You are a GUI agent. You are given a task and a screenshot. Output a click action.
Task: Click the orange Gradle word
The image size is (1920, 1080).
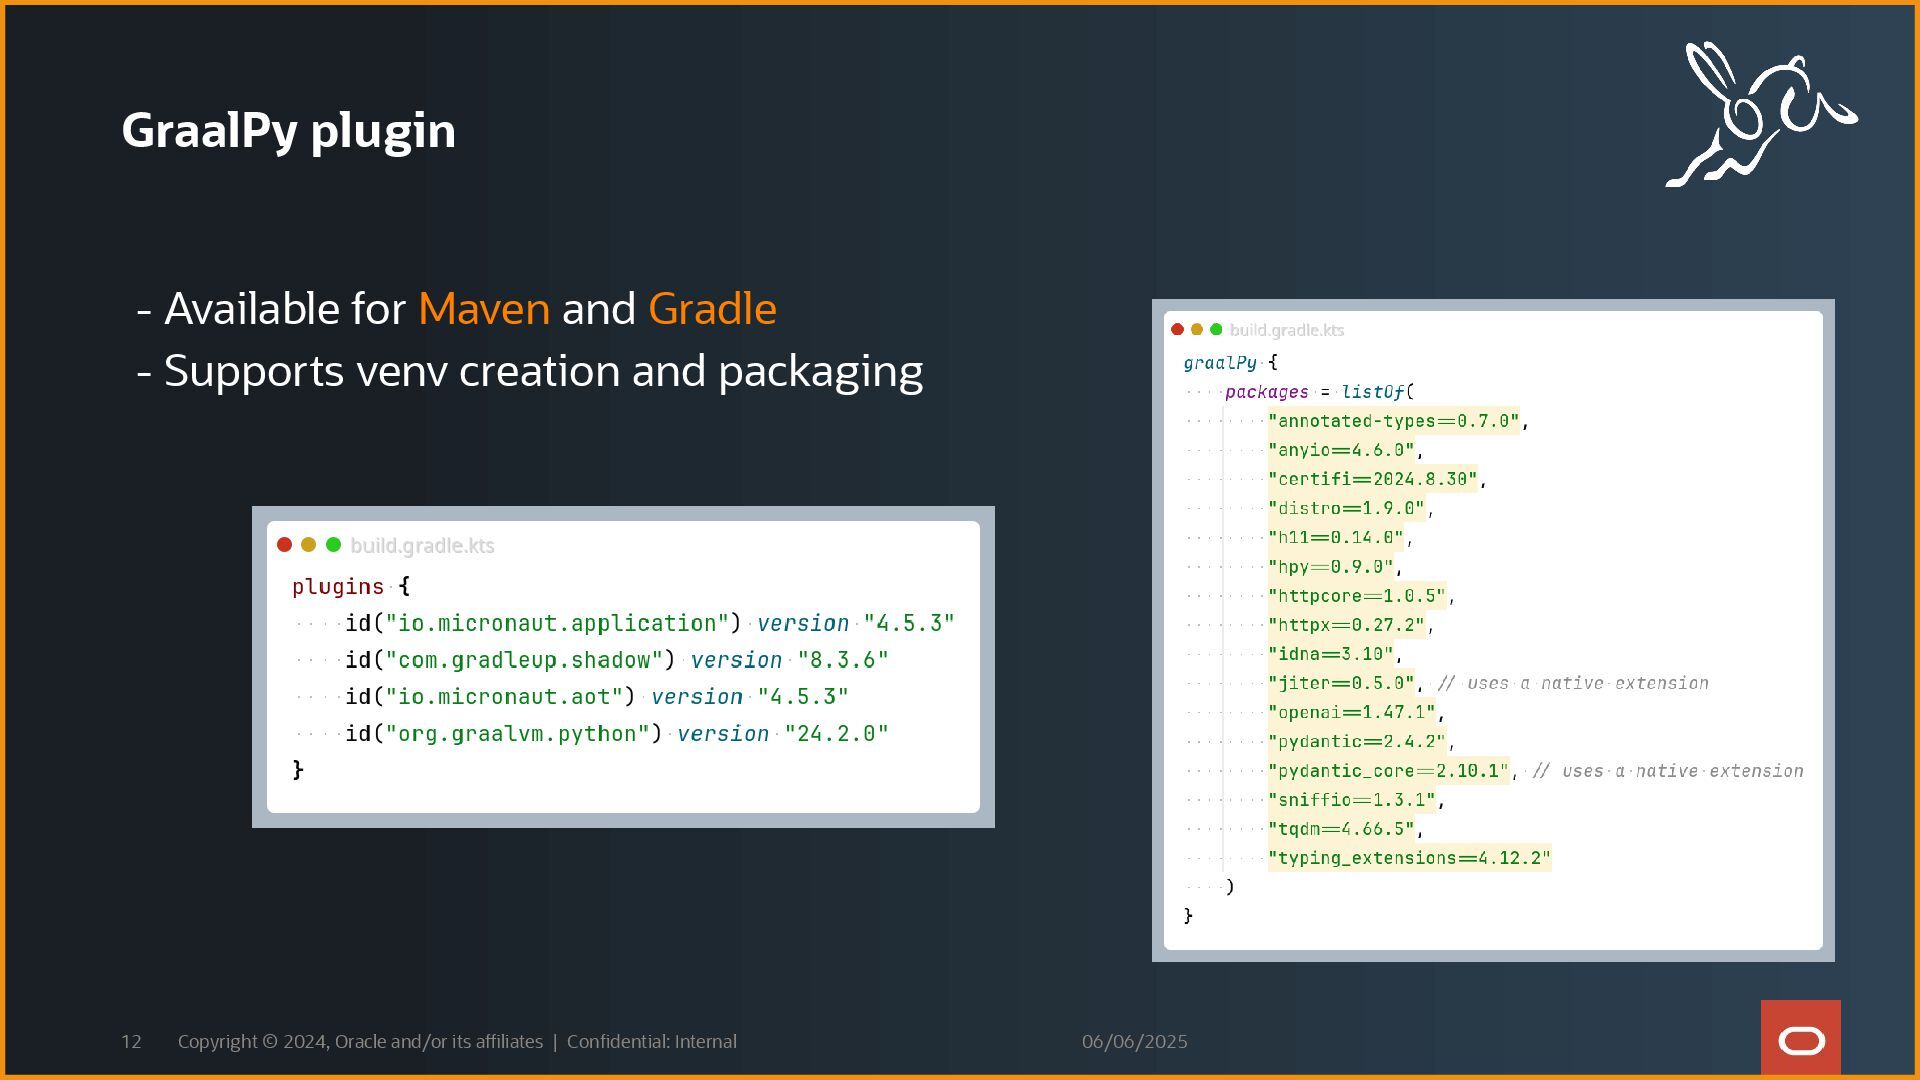coord(712,309)
